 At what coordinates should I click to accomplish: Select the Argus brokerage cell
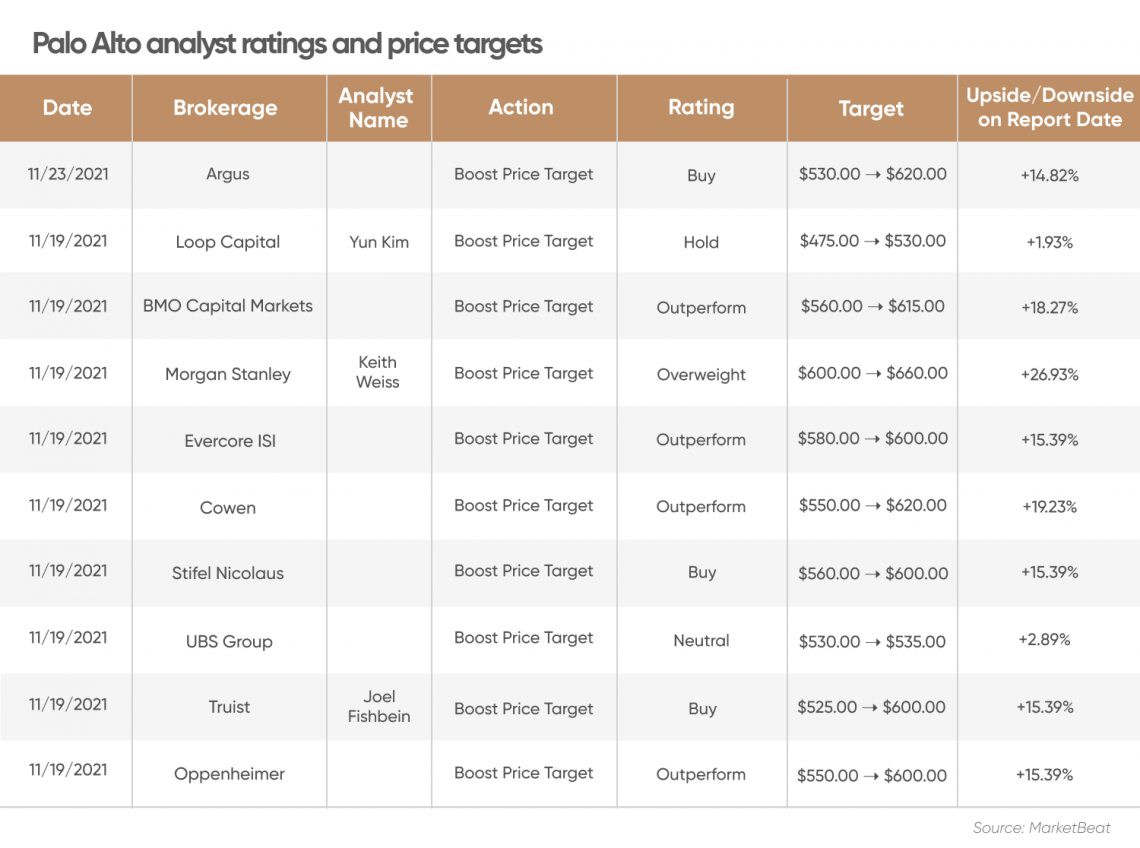coord(228,175)
